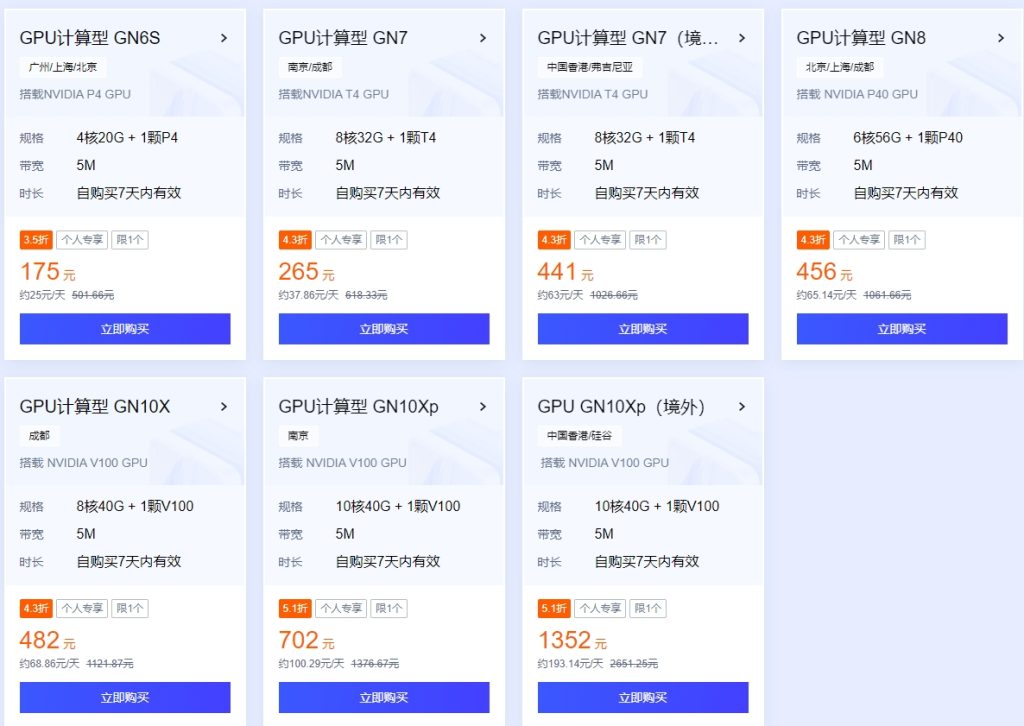The image size is (1024, 726).
Task: Expand the GPU计算型 GN6S card arrow
Action: (223, 38)
